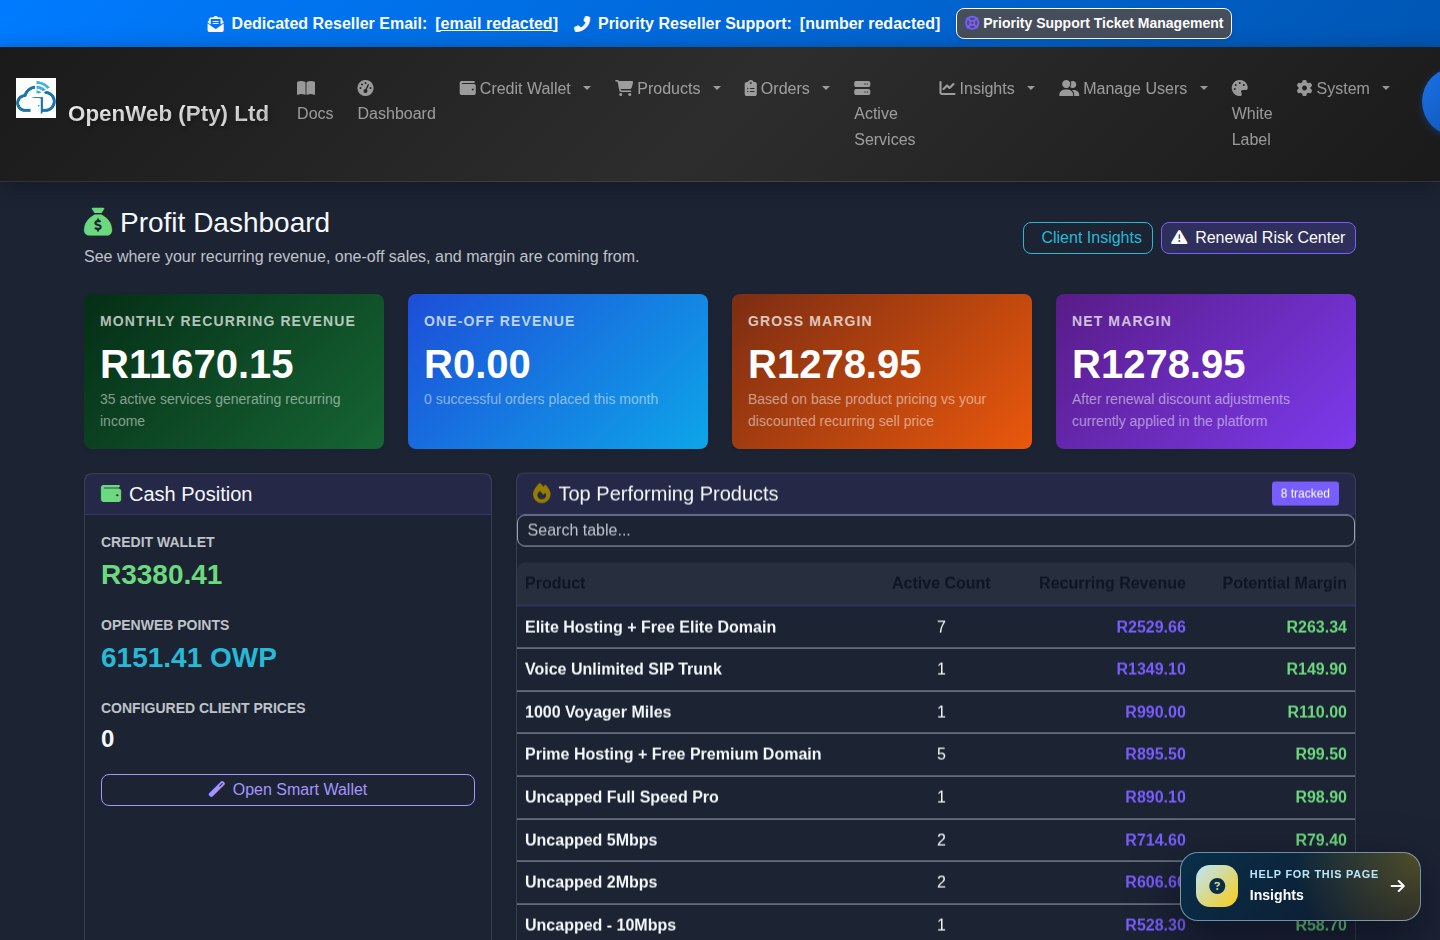This screenshot has height=940, width=1440.
Task: Click Voice Unlimited SIP Trunk row
Action: point(936,669)
